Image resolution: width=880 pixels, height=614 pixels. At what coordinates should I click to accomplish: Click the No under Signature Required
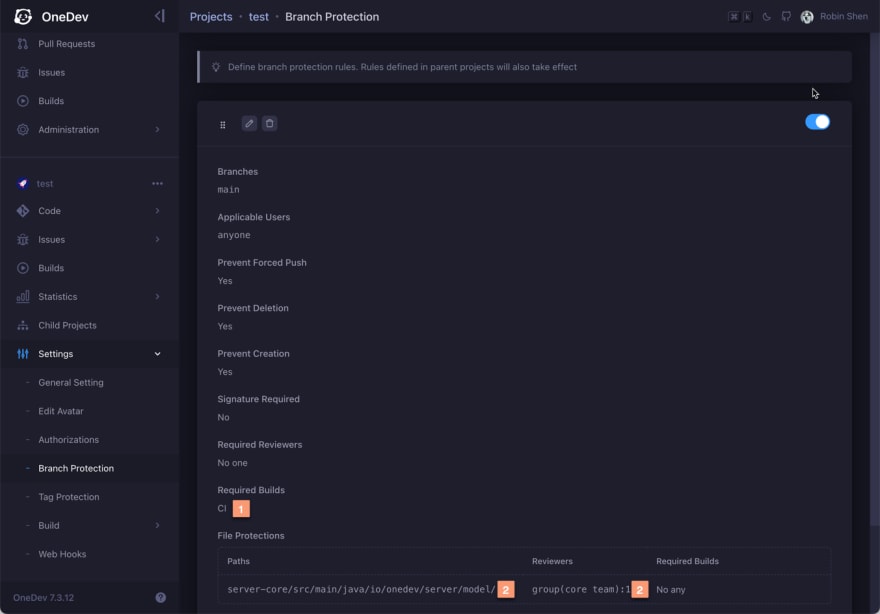[223, 417]
